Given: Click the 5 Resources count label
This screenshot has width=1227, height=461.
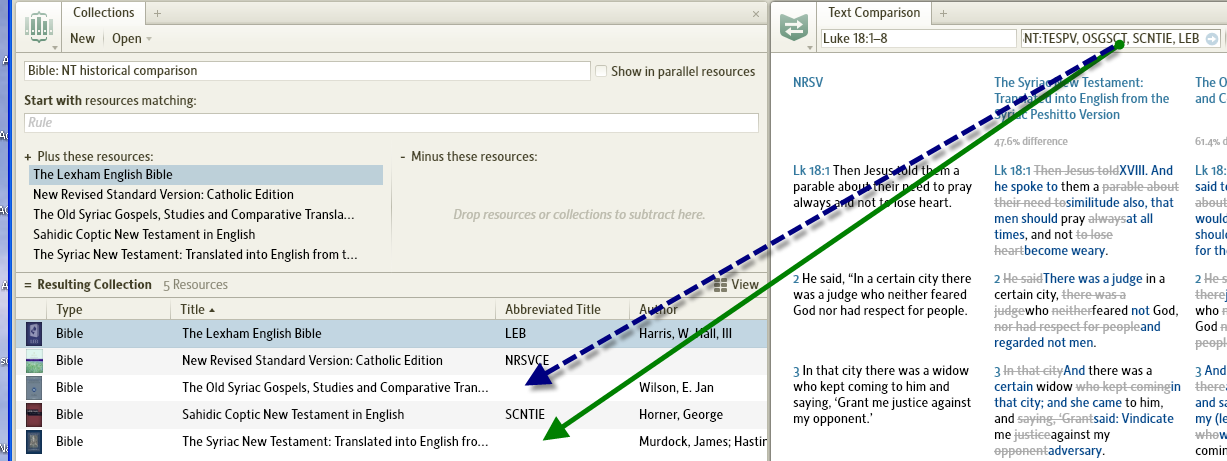Looking at the screenshot, I should point(195,285).
